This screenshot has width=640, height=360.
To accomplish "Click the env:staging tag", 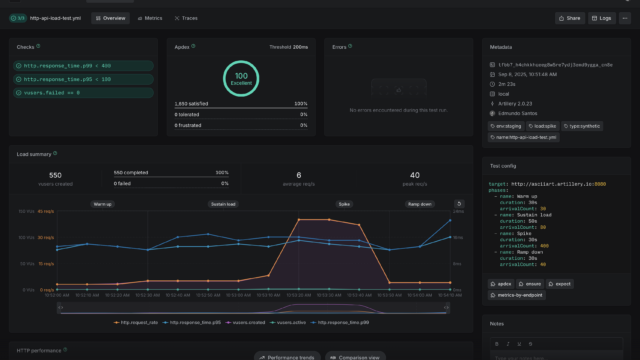I will point(506,126).
